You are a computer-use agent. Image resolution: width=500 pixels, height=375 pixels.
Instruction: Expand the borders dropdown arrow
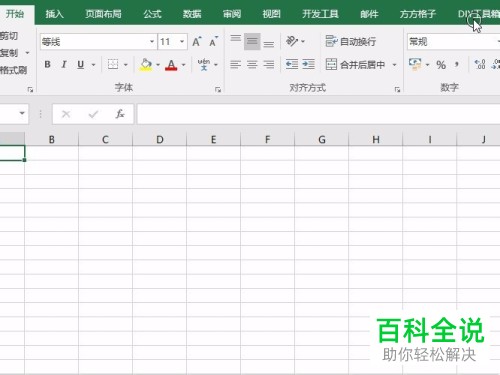pos(126,65)
